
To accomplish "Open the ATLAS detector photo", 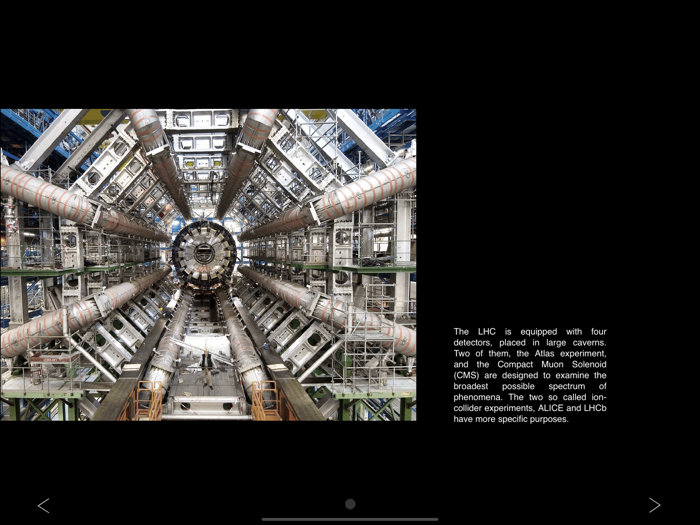I will [x=208, y=265].
